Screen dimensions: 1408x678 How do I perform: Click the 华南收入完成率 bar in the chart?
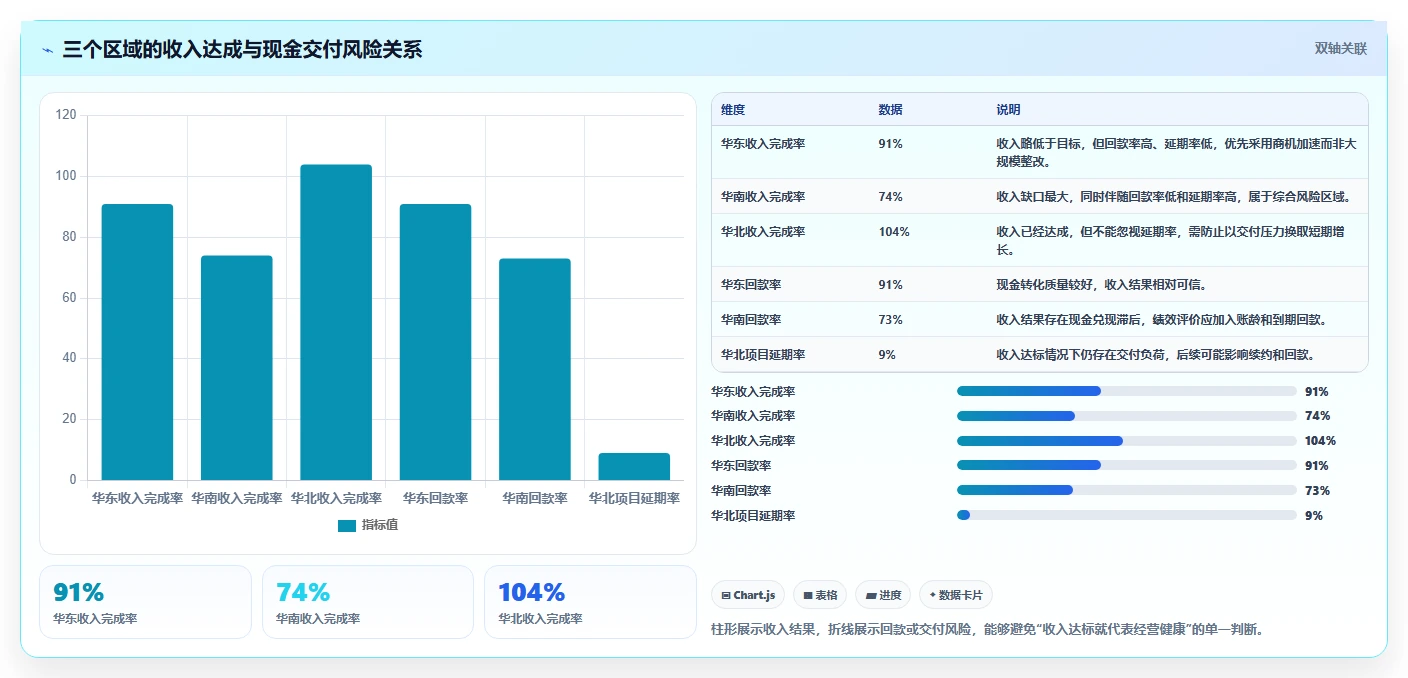click(237, 368)
